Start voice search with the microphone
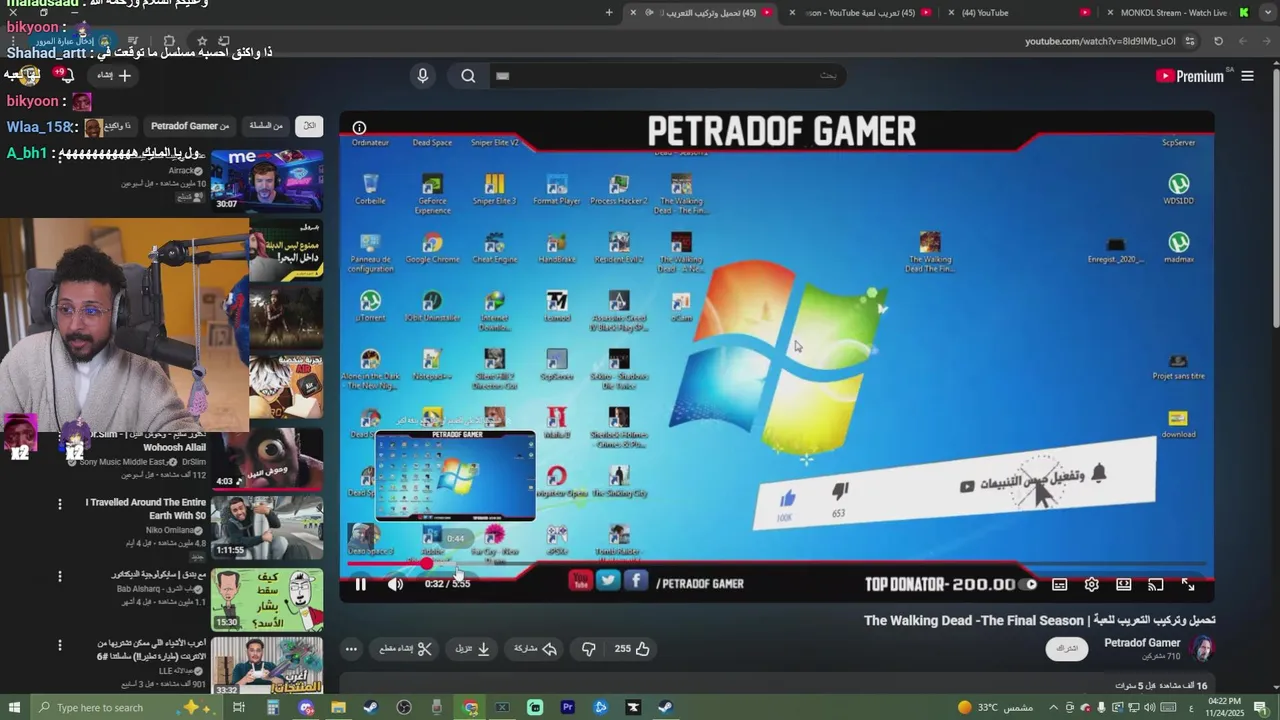Viewport: 1280px width, 720px height. pos(422,76)
